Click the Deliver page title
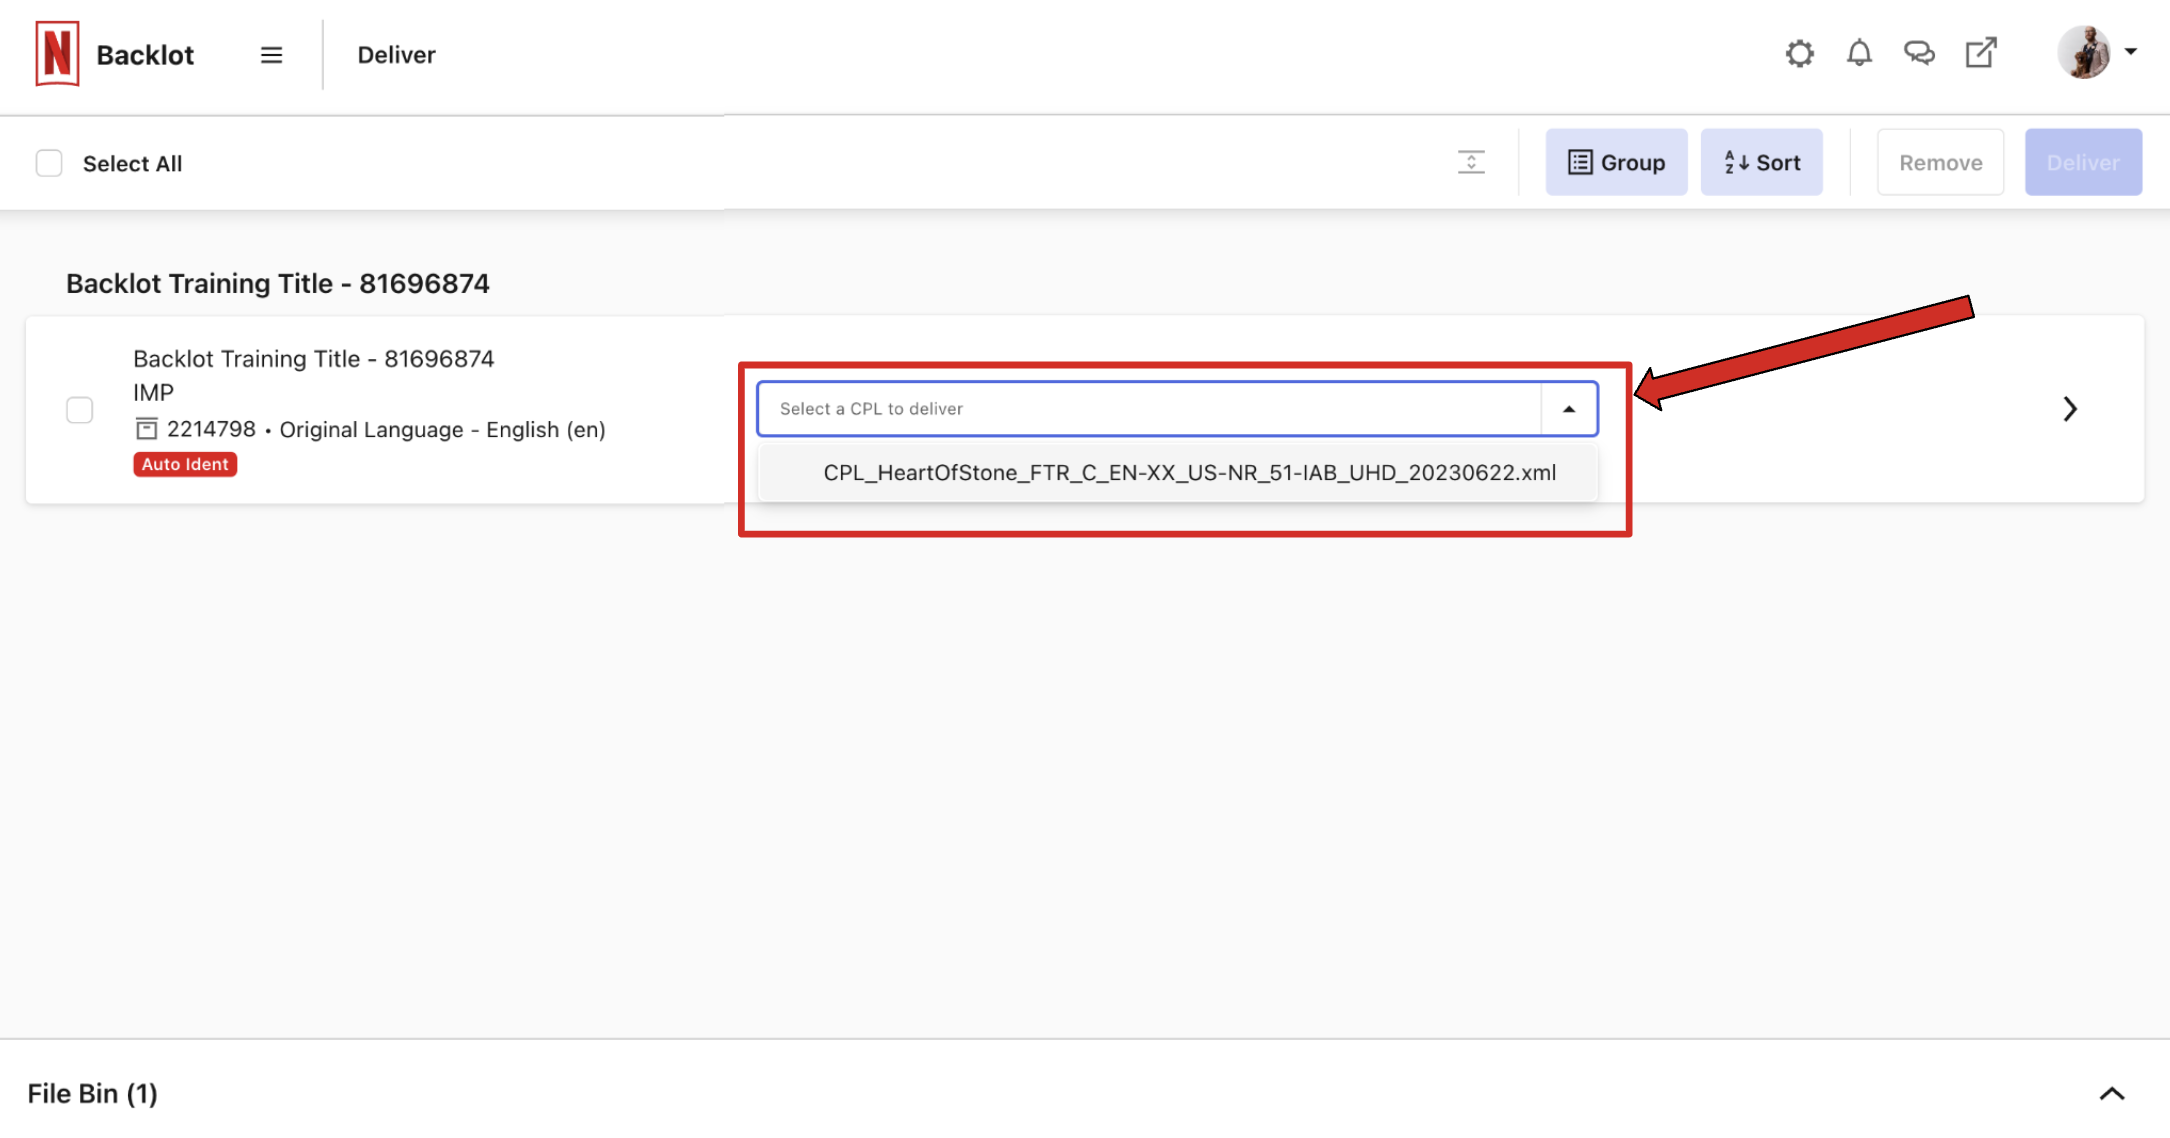Screen dimensions: 2170x1138 tap(397, 55)
